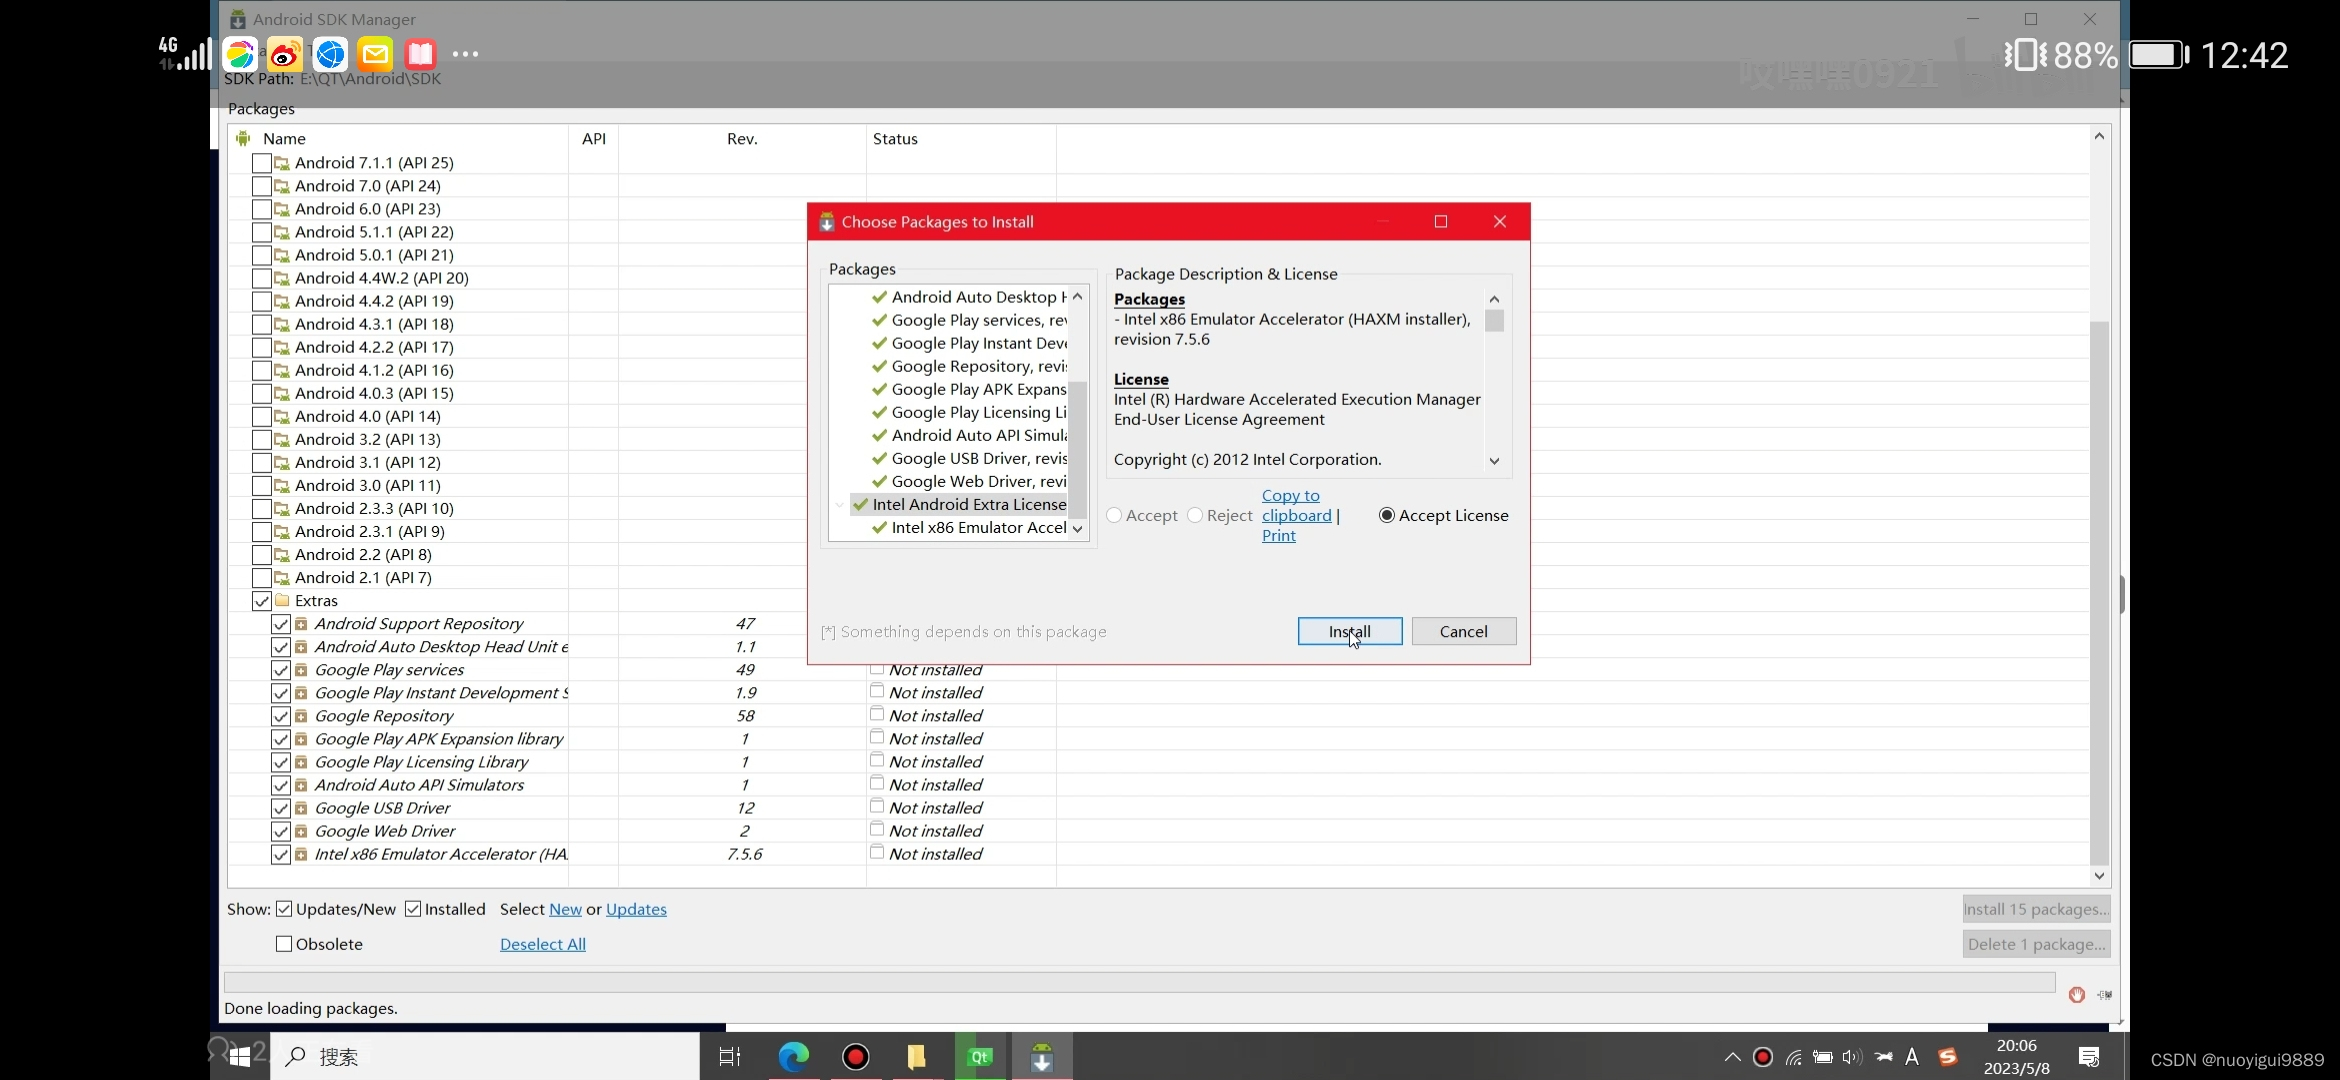Screen dimensions: 2340x1080
Task: Click the Print link
Action: click(x=1278, y=535)
